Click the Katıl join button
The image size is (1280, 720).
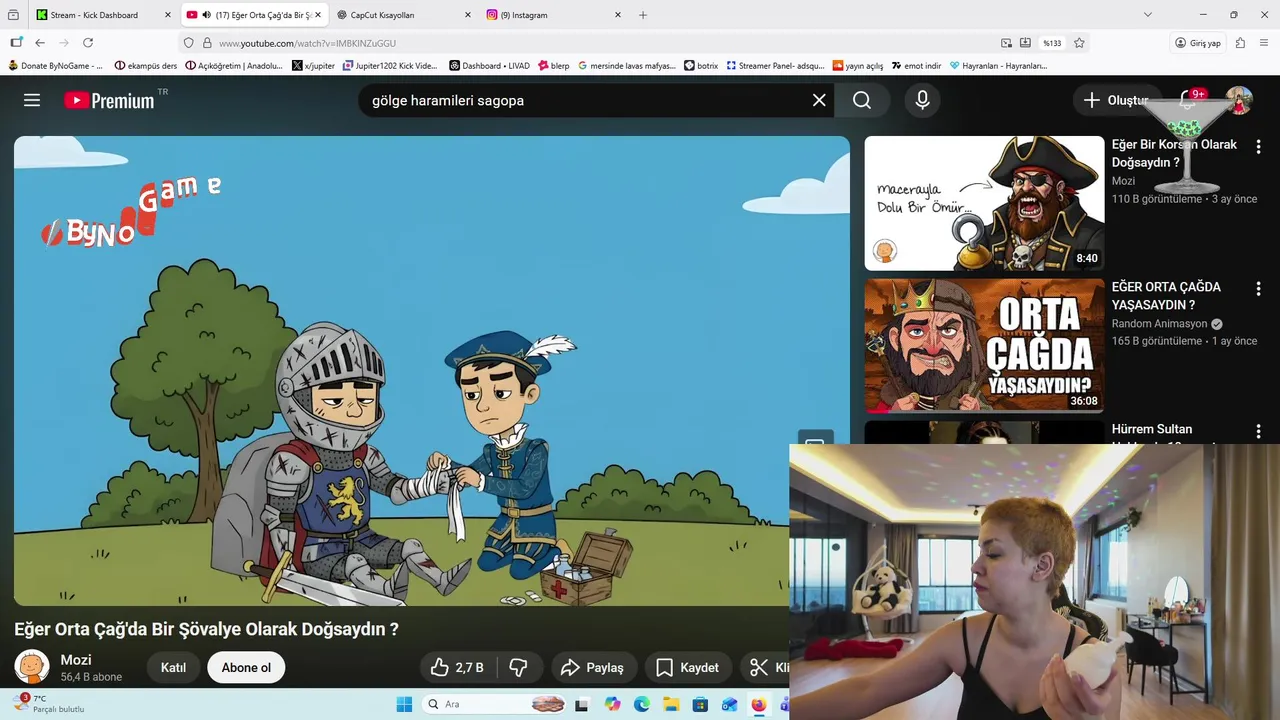coord(173,667)
